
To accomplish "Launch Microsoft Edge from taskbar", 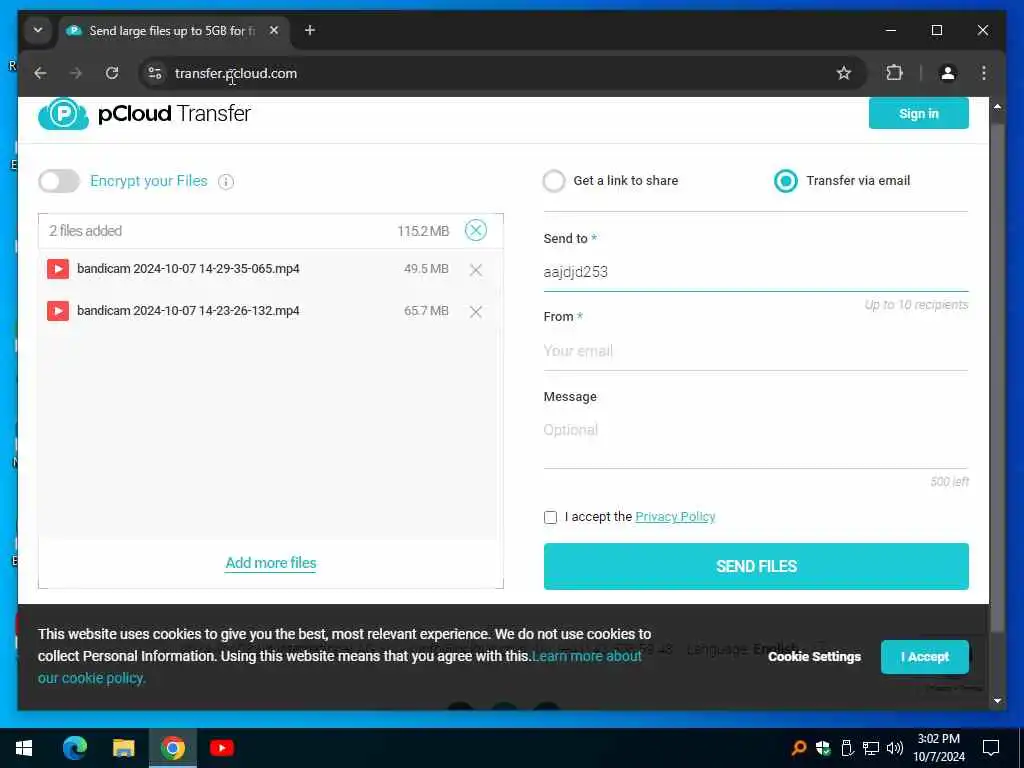I will coord(74,748).
